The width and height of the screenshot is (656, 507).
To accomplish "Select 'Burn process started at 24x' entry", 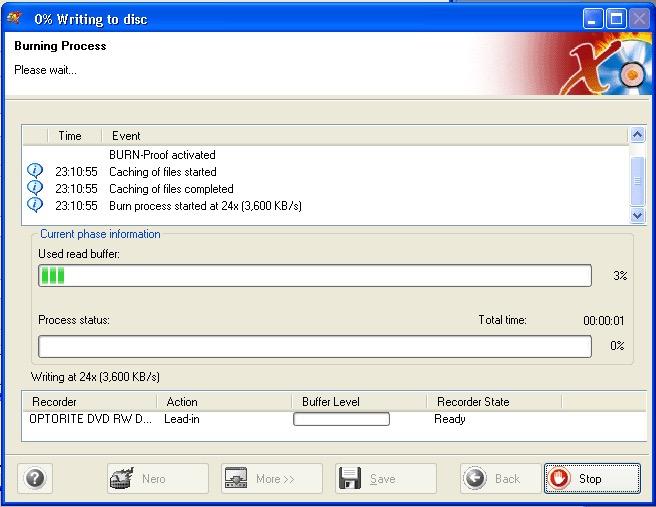I will pyautogui.click(x=205, y=206).
